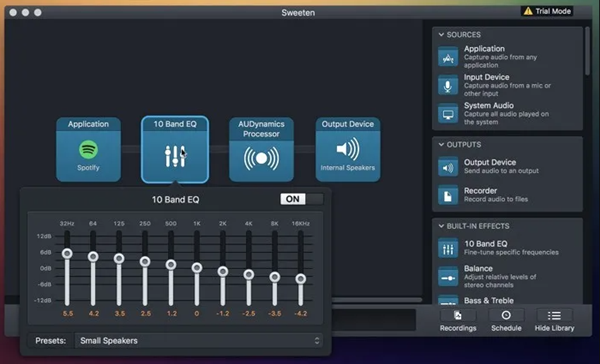600x364 pixels.
Task: Click the Input Device microphone icon
Action: [x=448, y=85]
